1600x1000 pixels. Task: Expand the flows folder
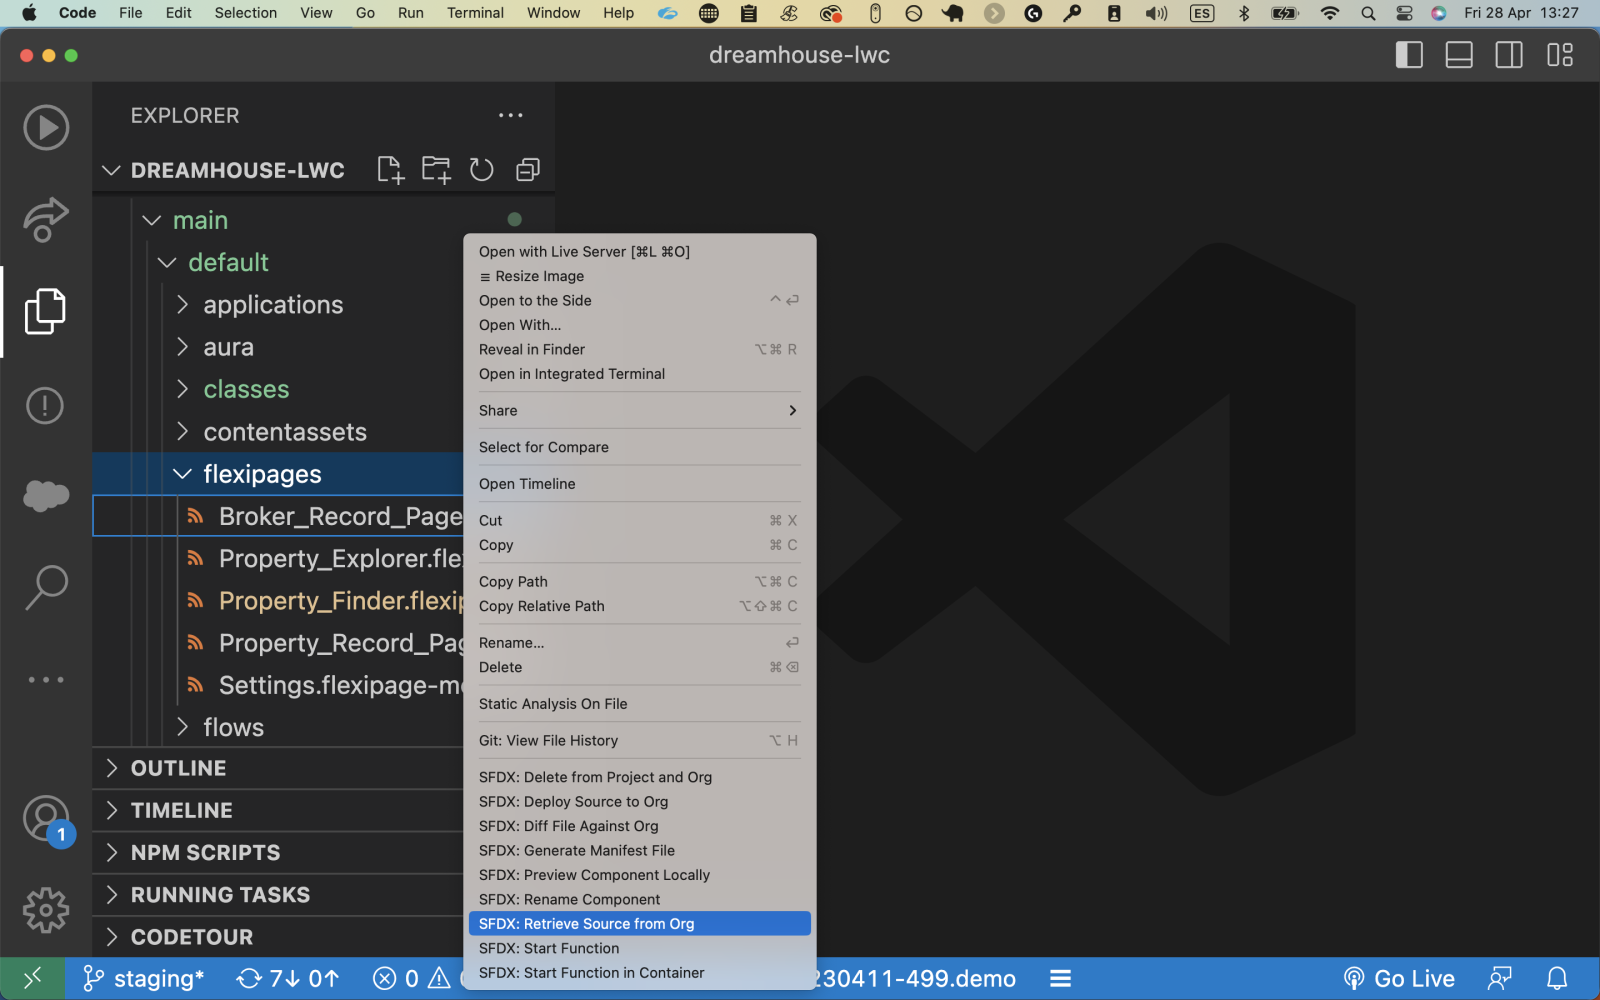[x=183, y=727]
